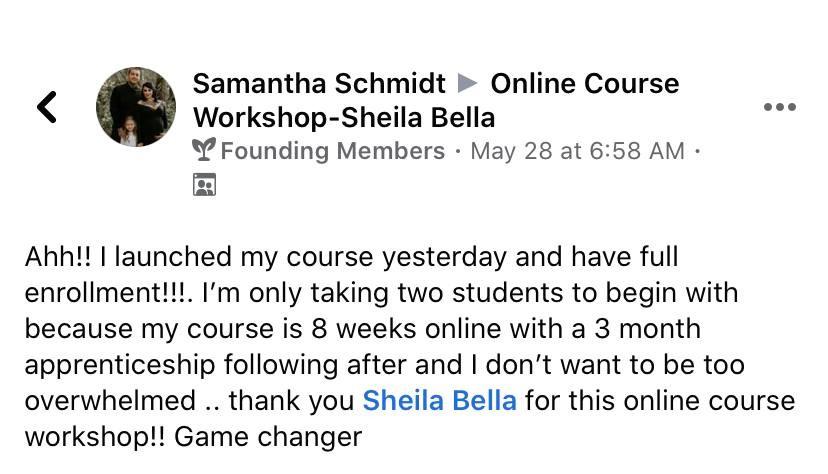Open the Online Course group name link

click(x=585, y=83)
